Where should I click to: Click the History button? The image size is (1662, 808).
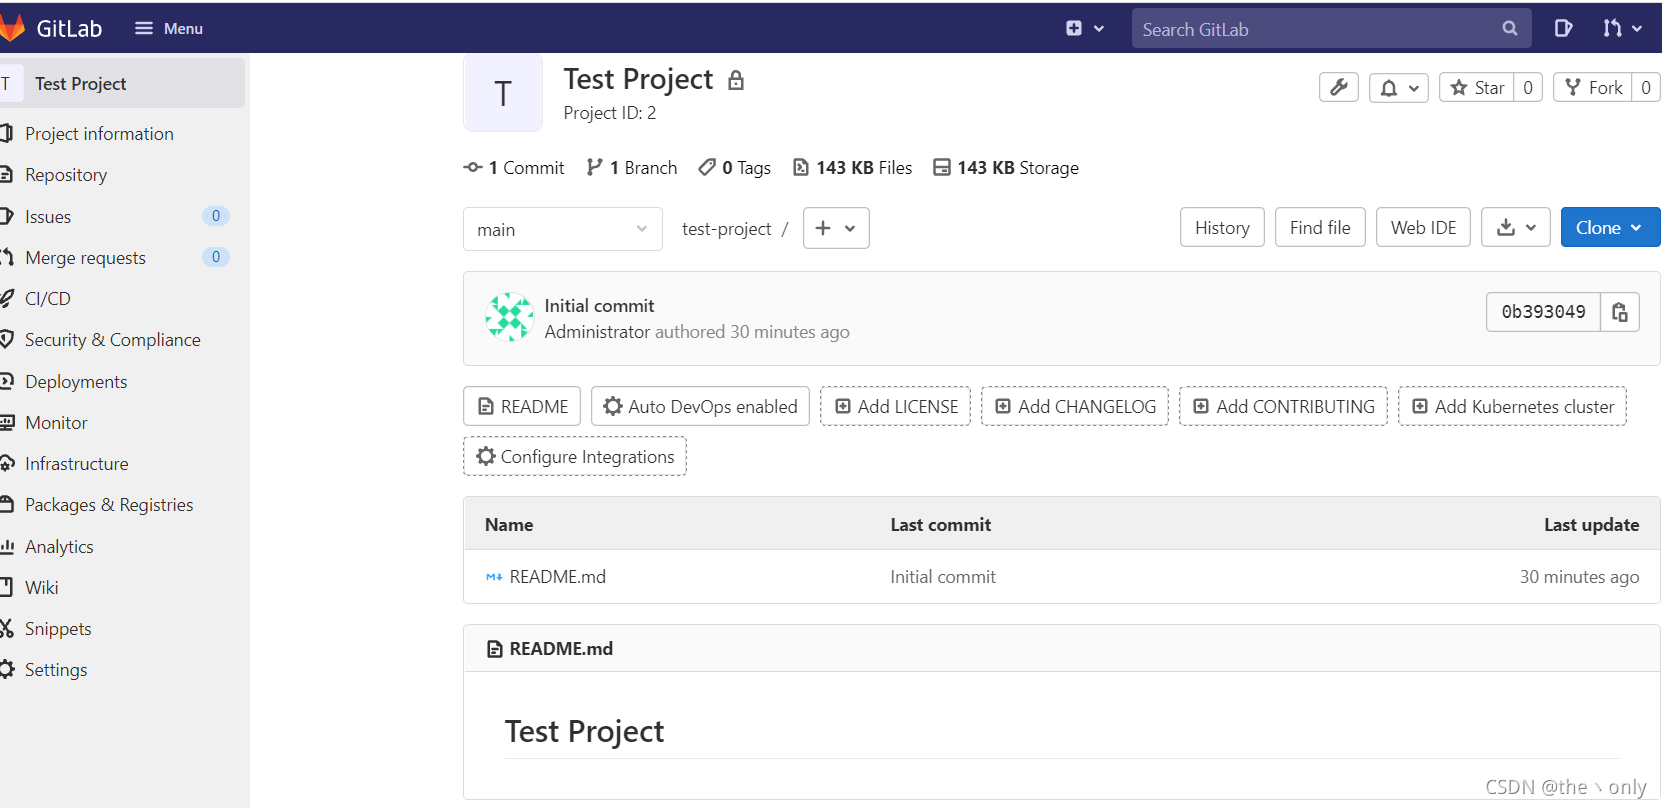coord(1222,227)
